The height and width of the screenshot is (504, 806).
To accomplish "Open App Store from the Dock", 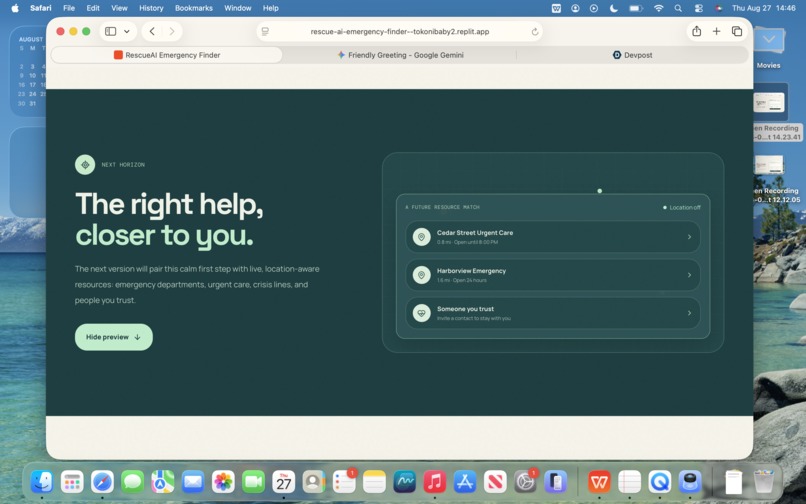I will pos(465,482).
